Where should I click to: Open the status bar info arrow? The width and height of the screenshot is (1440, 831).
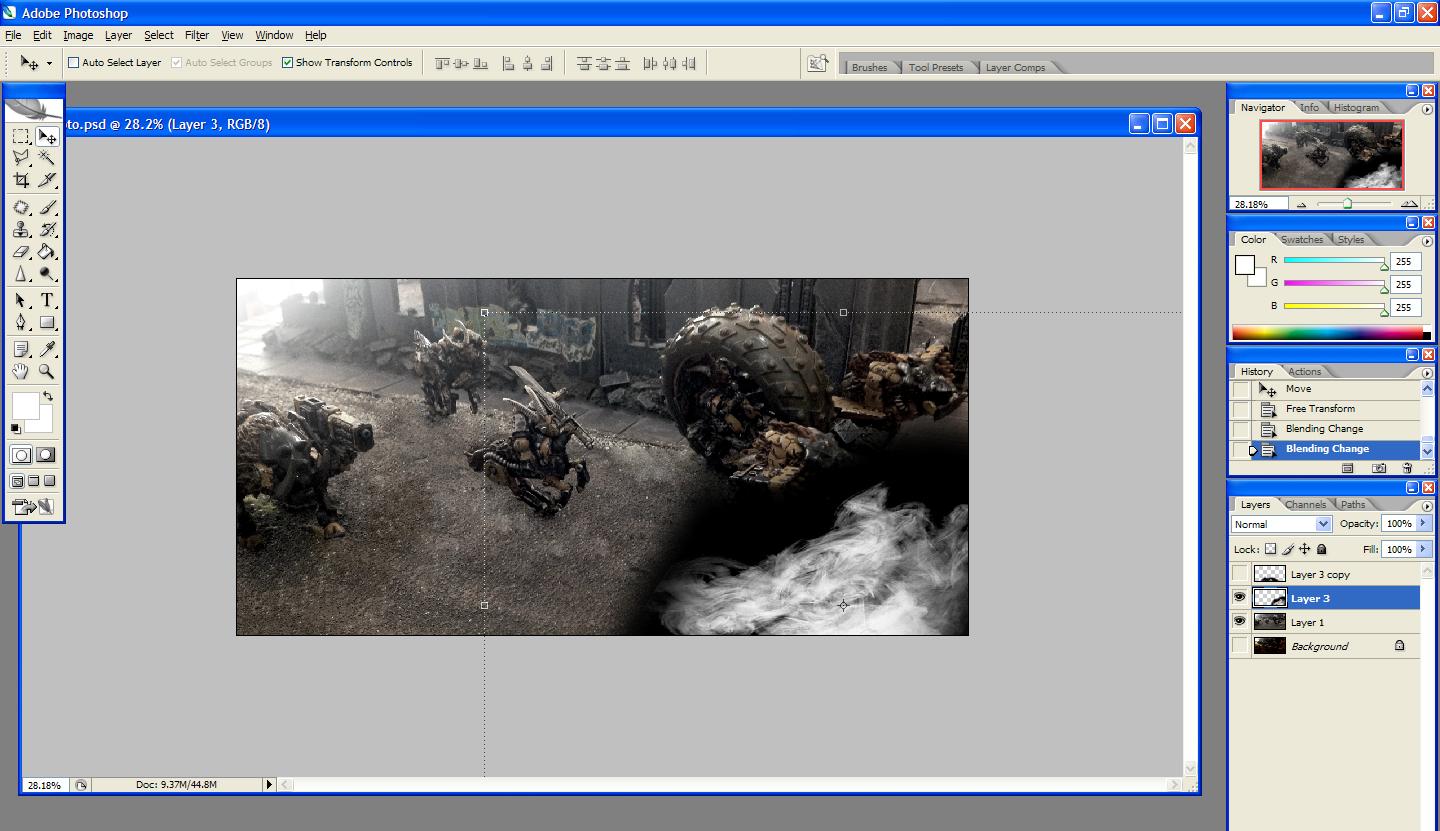coord(269,785)
